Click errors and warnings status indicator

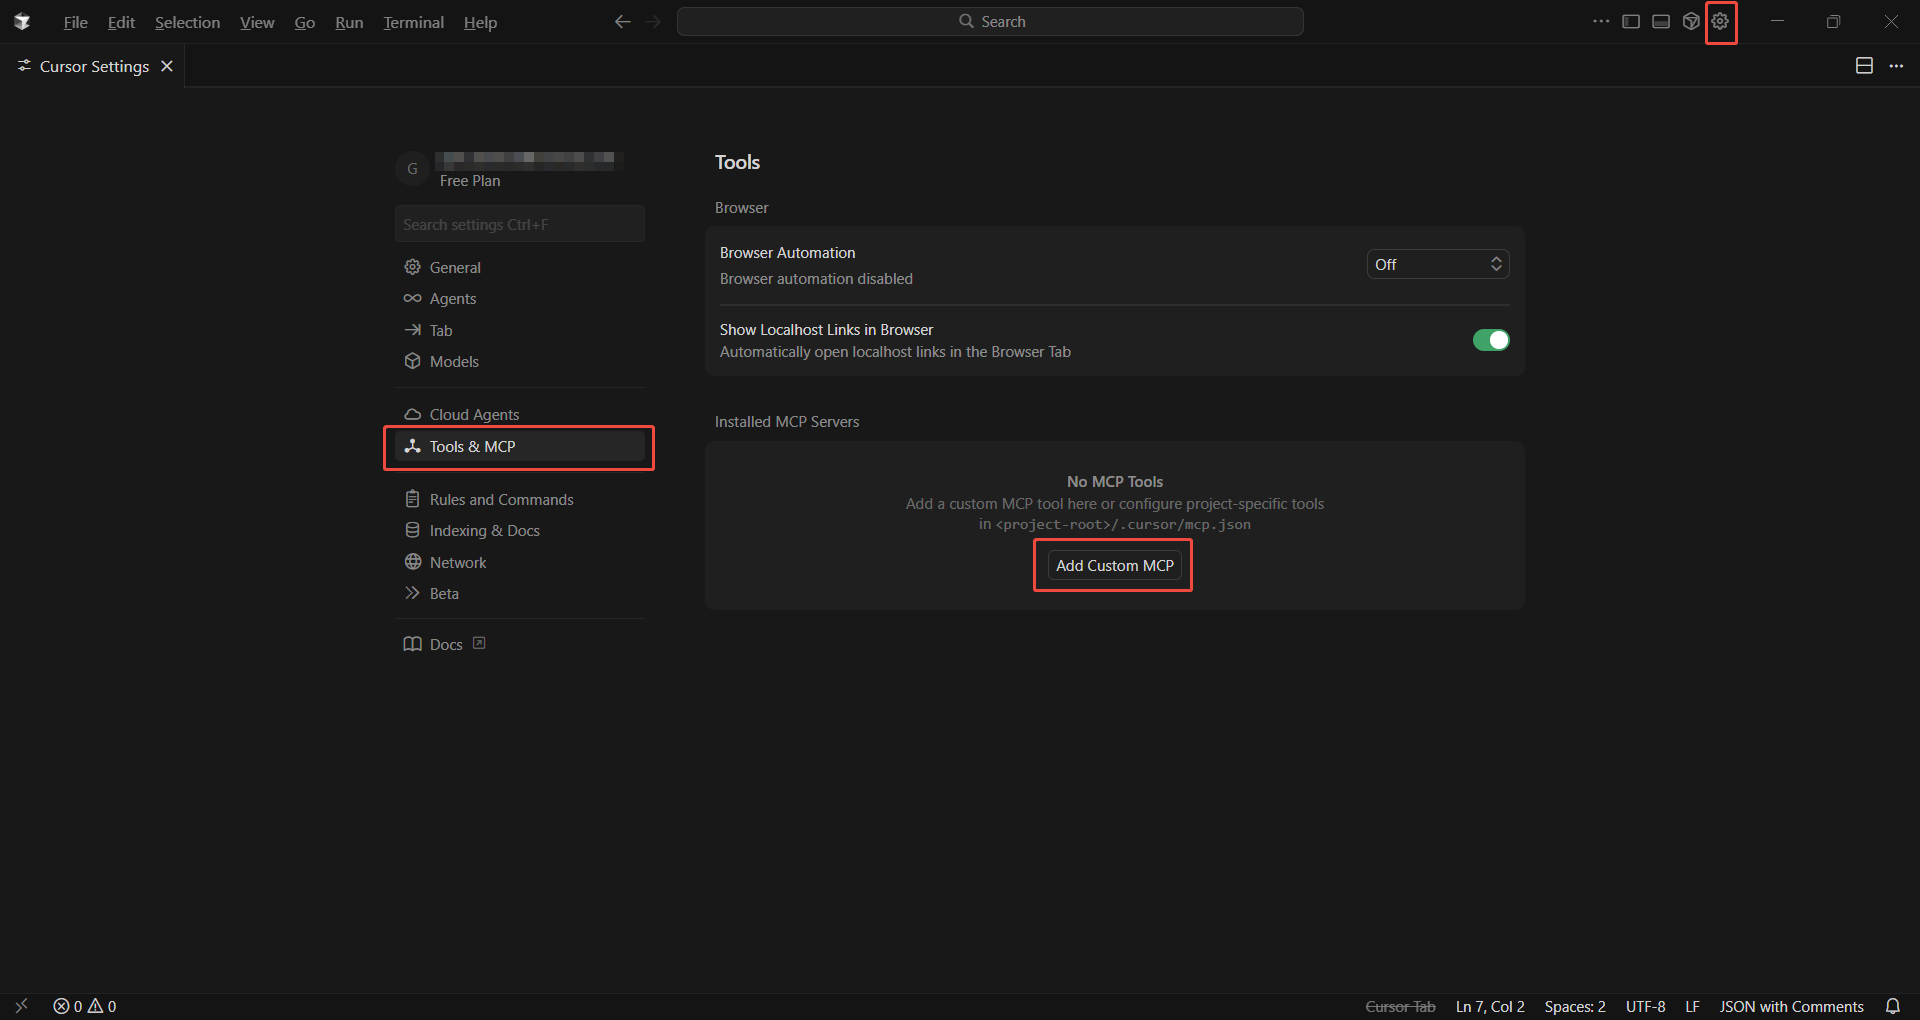[x=85, y=1006]
